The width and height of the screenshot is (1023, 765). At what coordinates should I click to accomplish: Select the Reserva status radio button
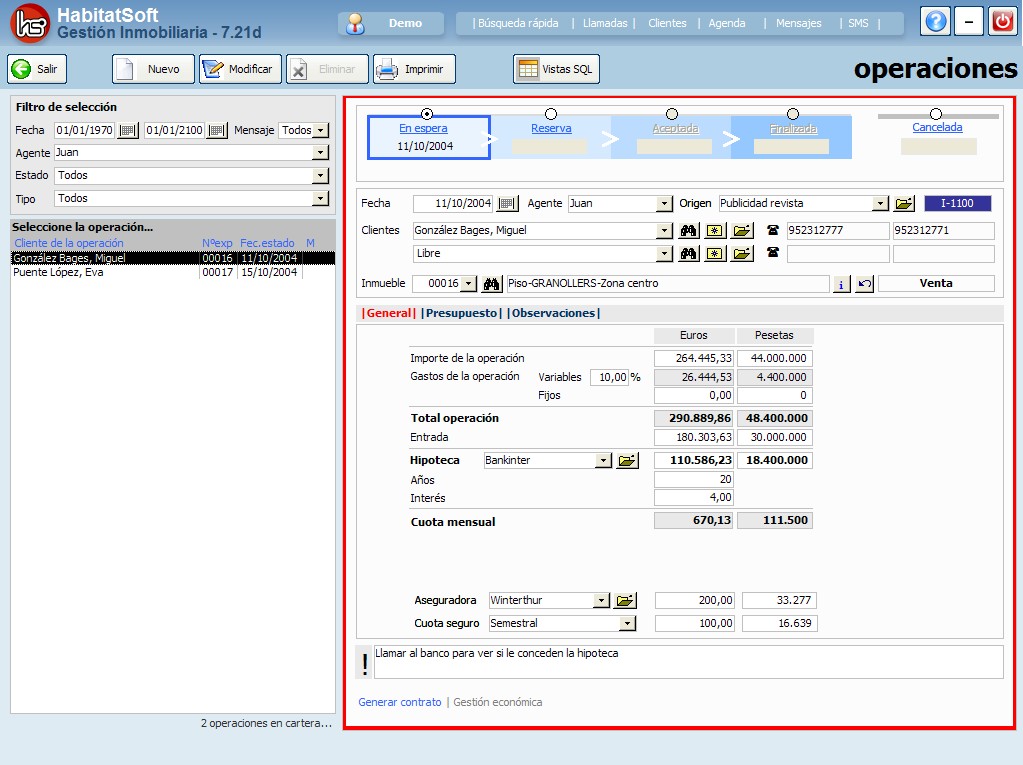[x=551, y=114]
